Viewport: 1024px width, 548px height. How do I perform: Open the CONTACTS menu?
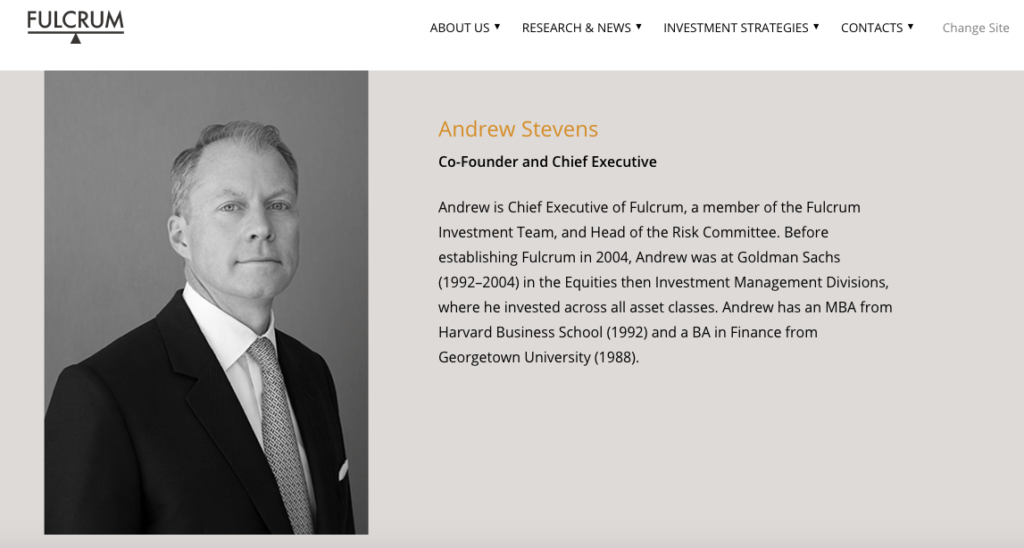point(871,28)
